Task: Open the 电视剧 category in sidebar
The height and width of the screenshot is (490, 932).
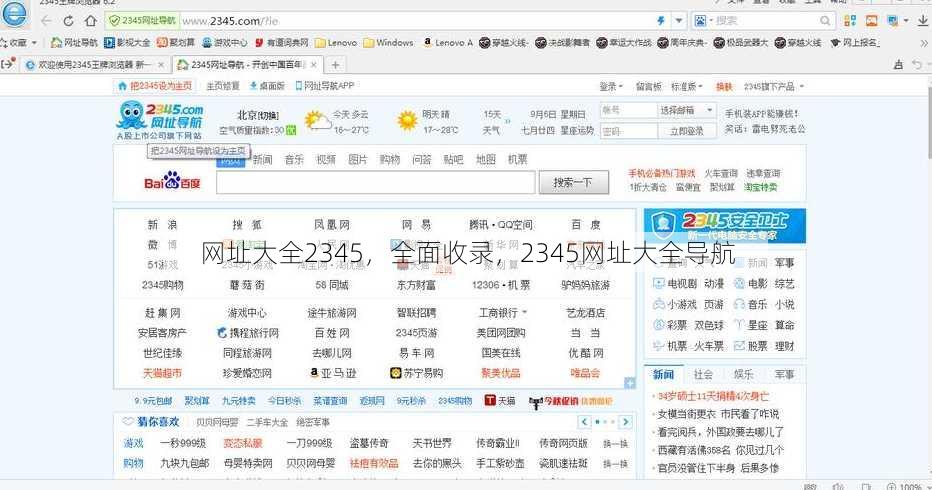Action: [x=675, y=284]
